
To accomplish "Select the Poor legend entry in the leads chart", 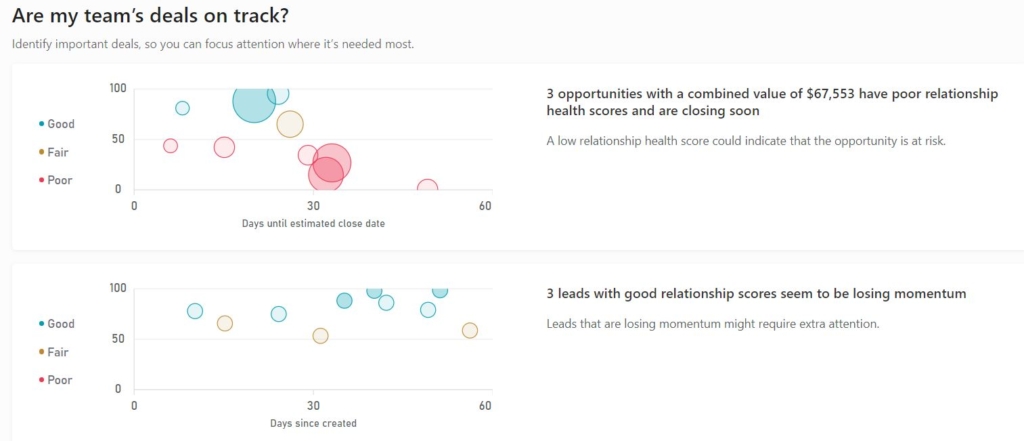I will (59, 380).
